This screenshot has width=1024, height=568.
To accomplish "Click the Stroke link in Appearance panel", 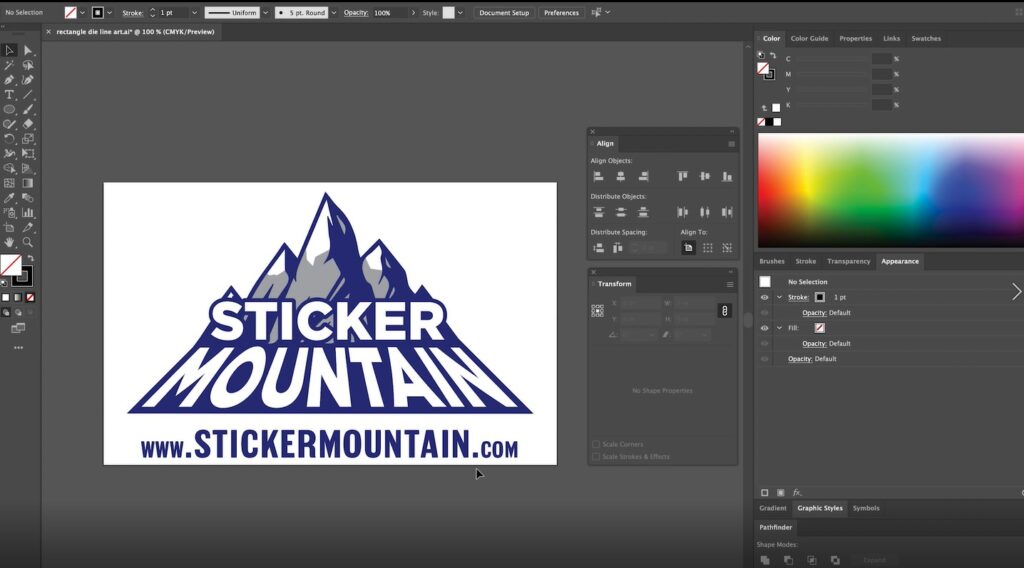I will [797, 297].
